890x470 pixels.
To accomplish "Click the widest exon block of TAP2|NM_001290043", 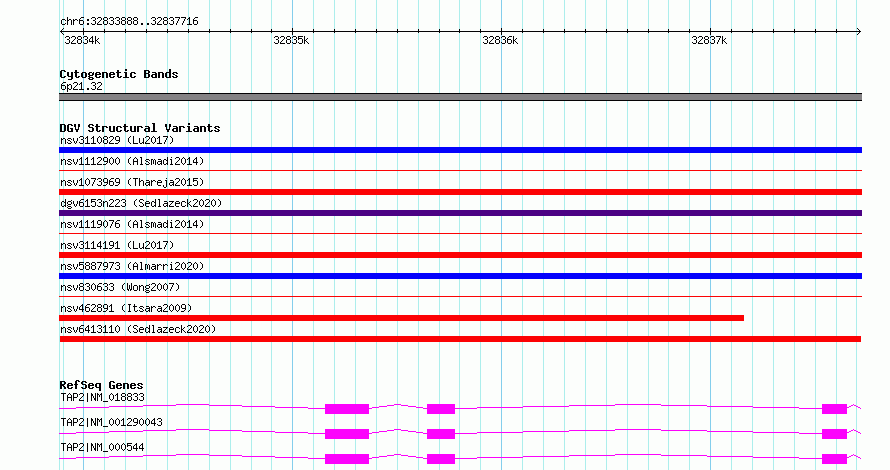I will coord(347,434).
